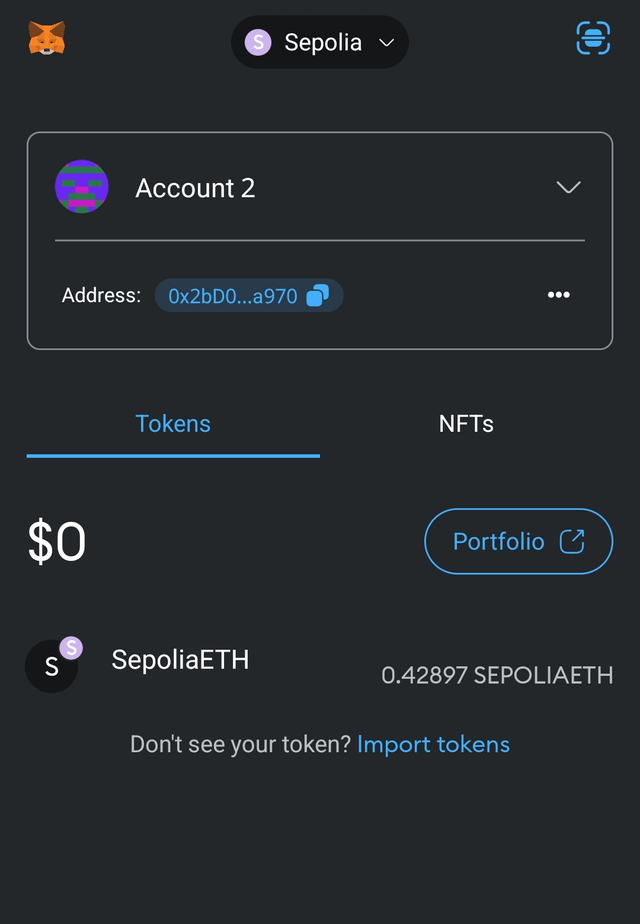Open the Sepolia network selector dropdown
Screen dimensions: 640x924
tap(319, 42)
